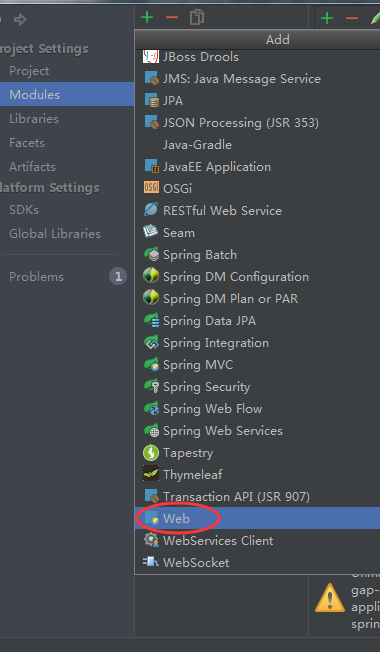
Task: Click the right panel green plus icon
Action: pos(327,18)
